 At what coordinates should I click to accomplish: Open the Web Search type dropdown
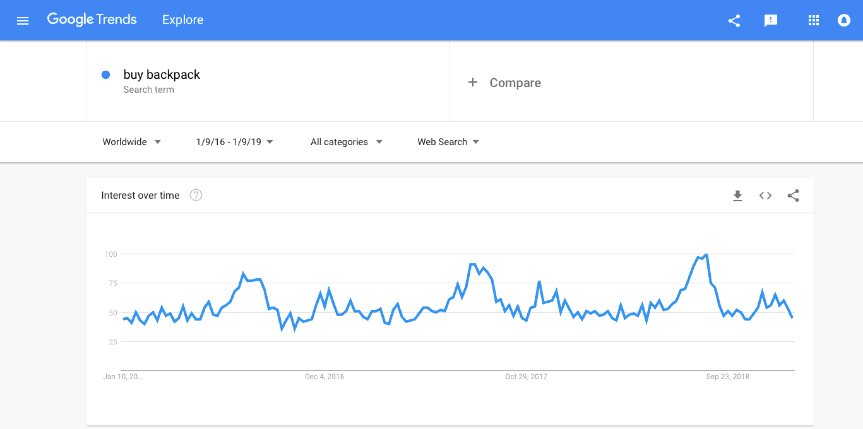(448, 142)
